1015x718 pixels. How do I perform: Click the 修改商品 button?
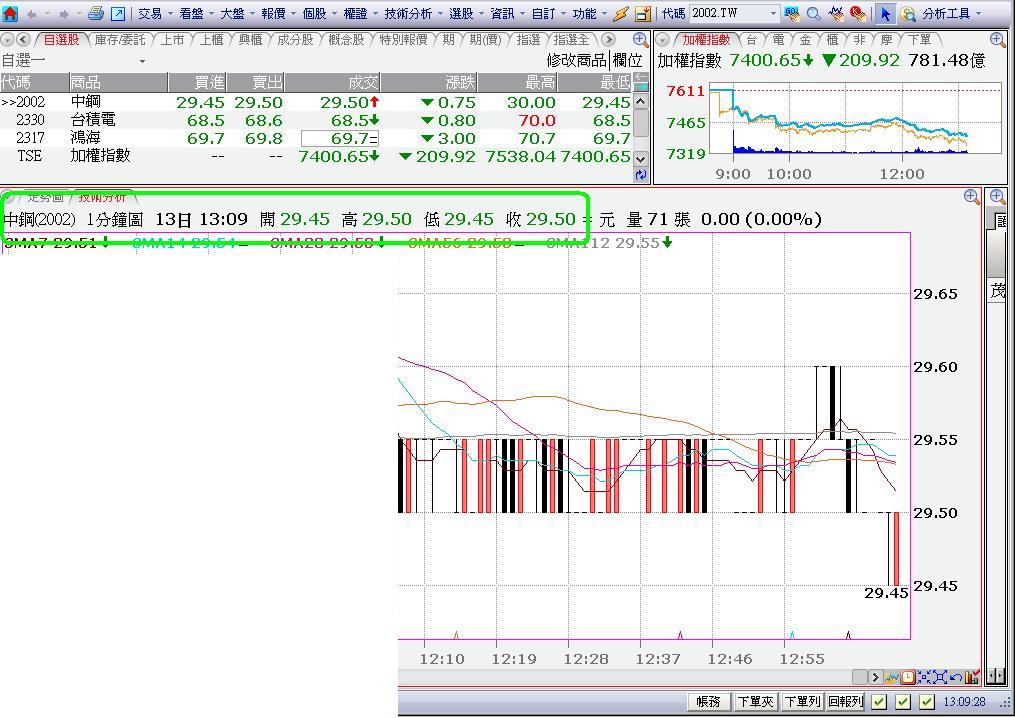tap(577, 61)
